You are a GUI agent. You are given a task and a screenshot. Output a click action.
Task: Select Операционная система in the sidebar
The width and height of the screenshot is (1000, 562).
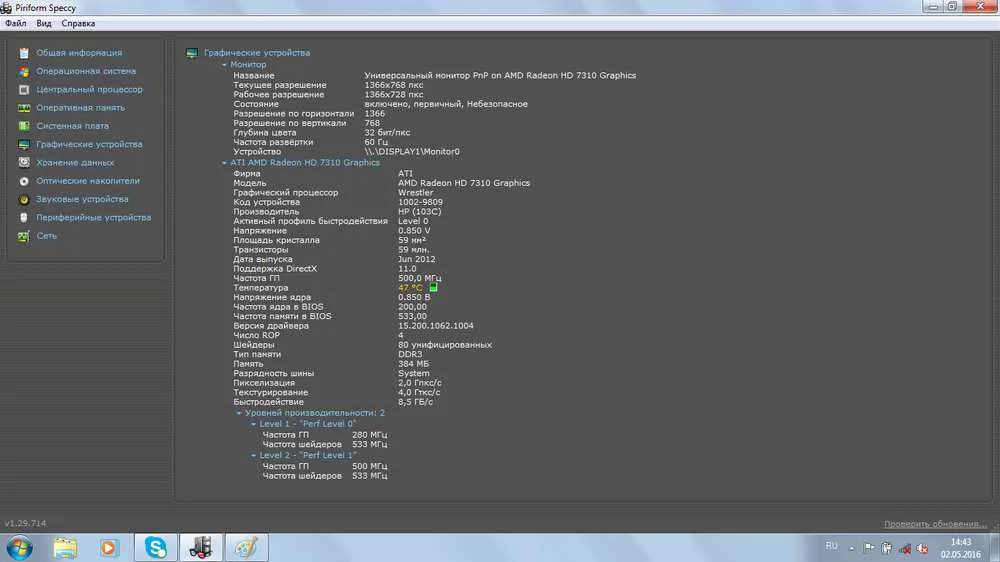(86, 71)
